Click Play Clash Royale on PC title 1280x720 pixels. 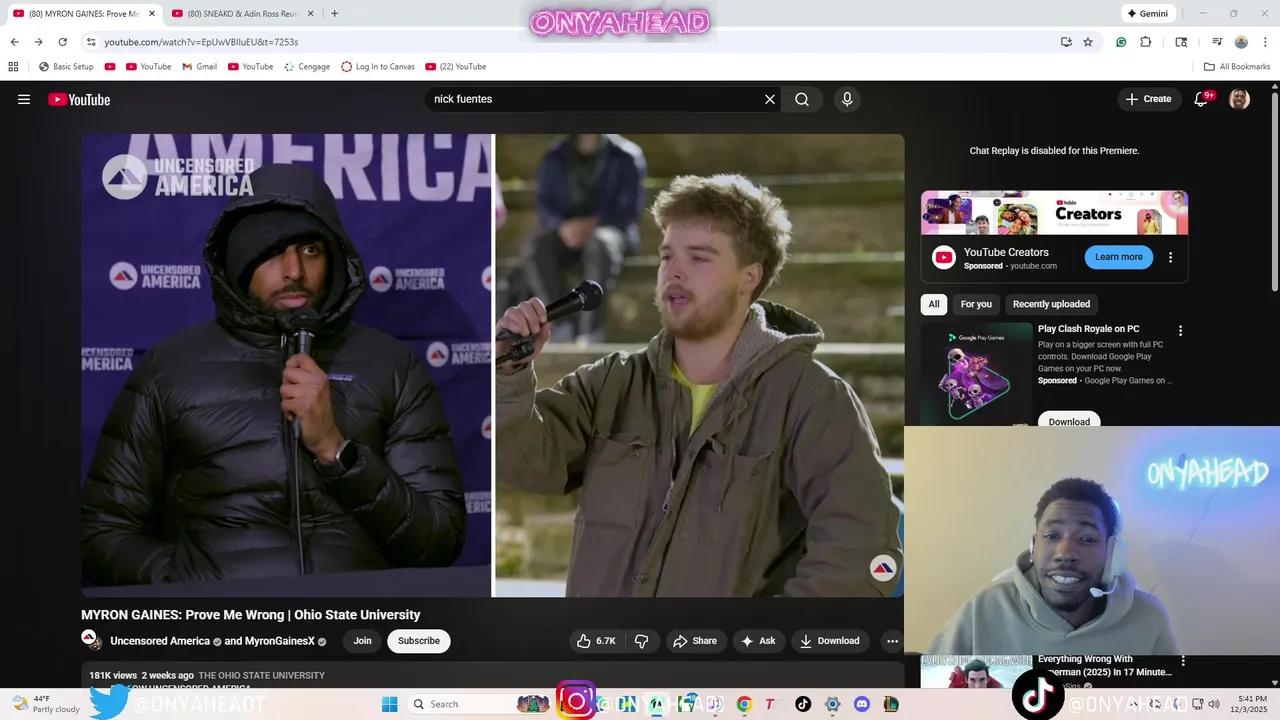(x=1088, y=329)
